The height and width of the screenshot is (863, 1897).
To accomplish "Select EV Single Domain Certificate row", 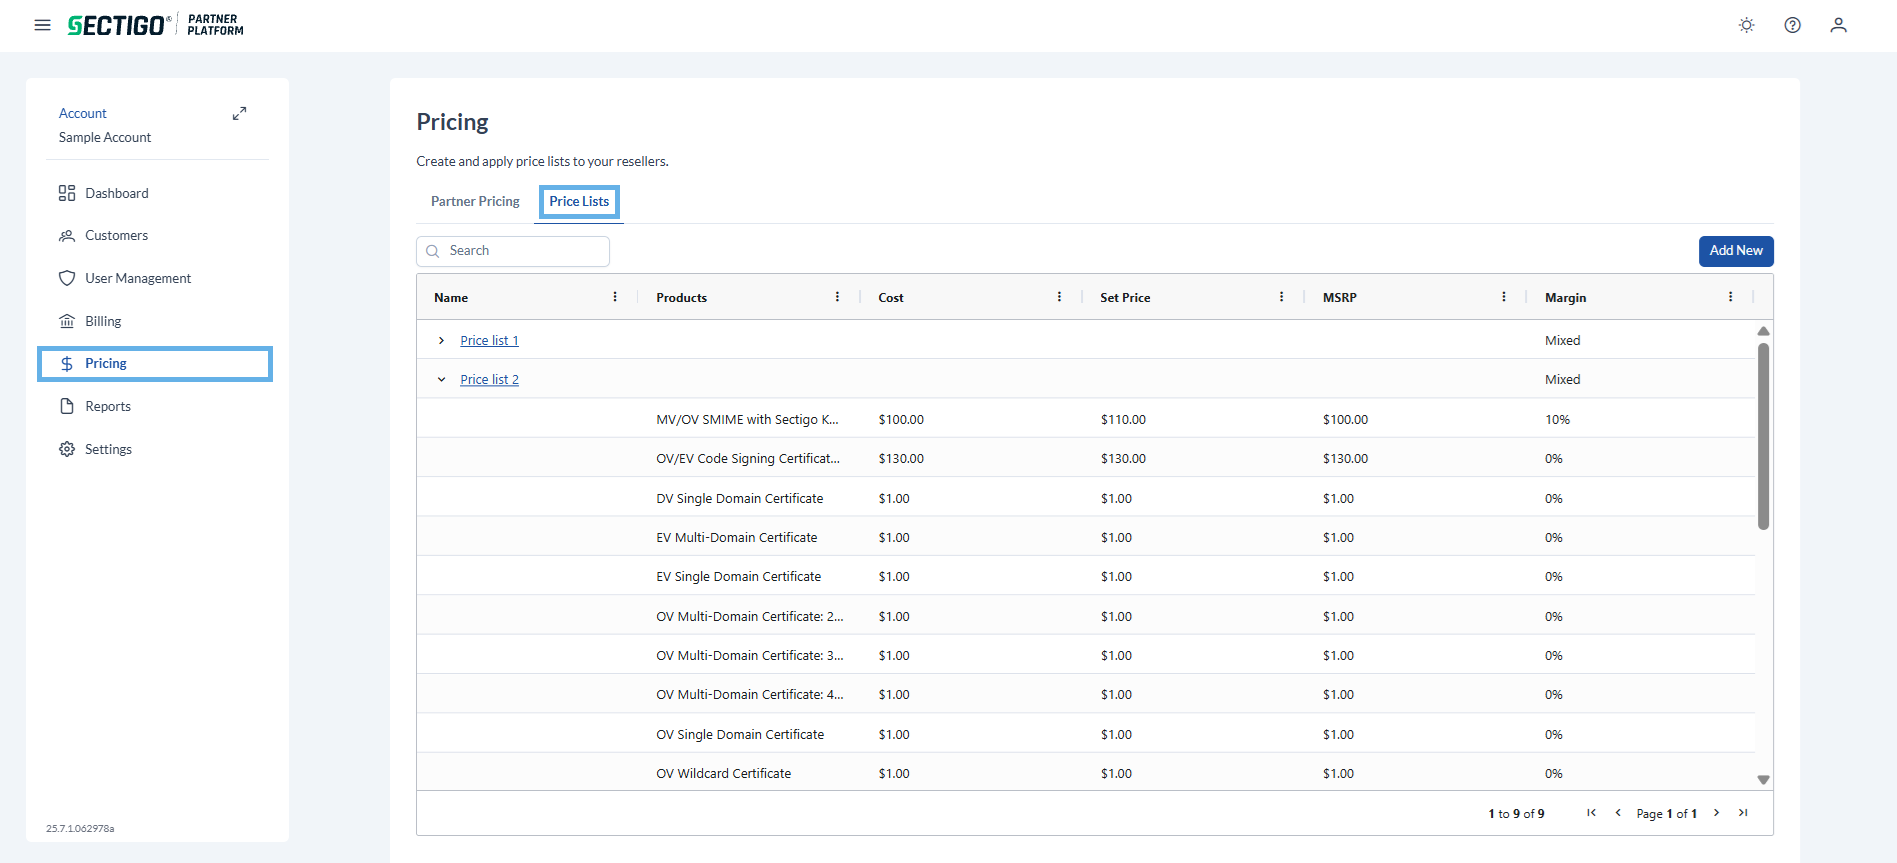I will pos(1086,577).
